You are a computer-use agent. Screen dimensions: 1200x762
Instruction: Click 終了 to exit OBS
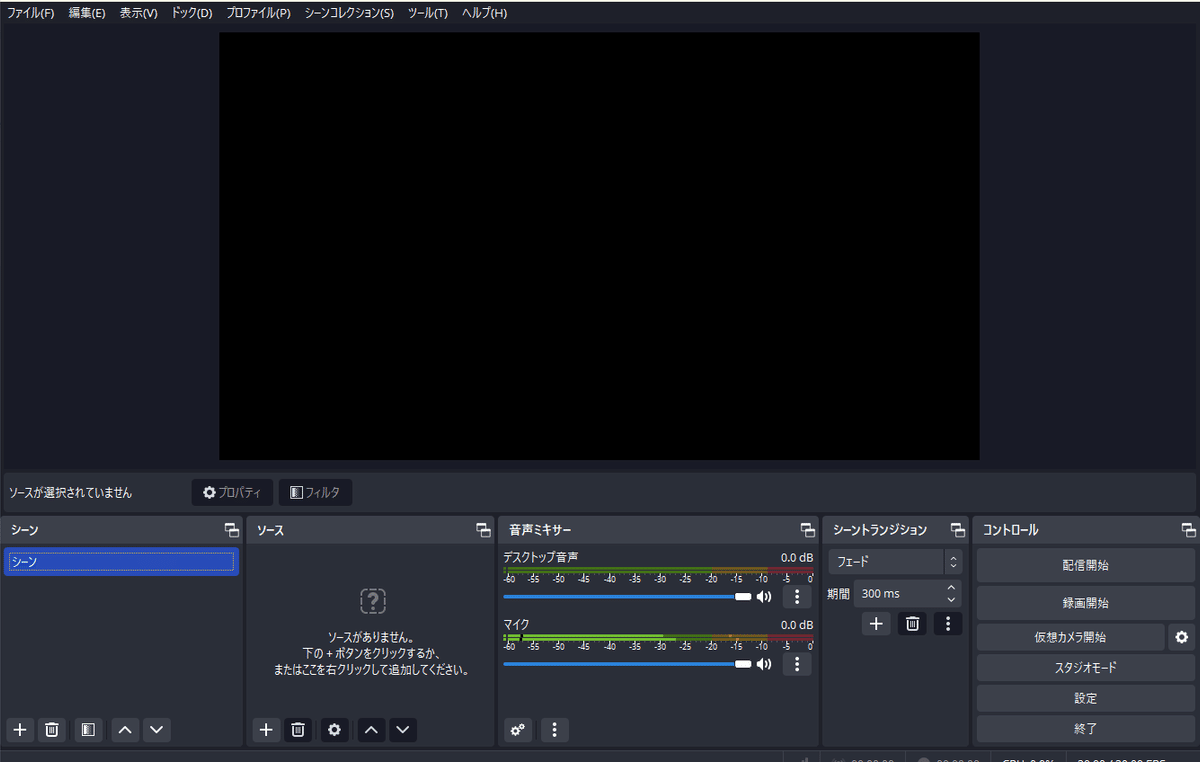(x=1086, y=729)
